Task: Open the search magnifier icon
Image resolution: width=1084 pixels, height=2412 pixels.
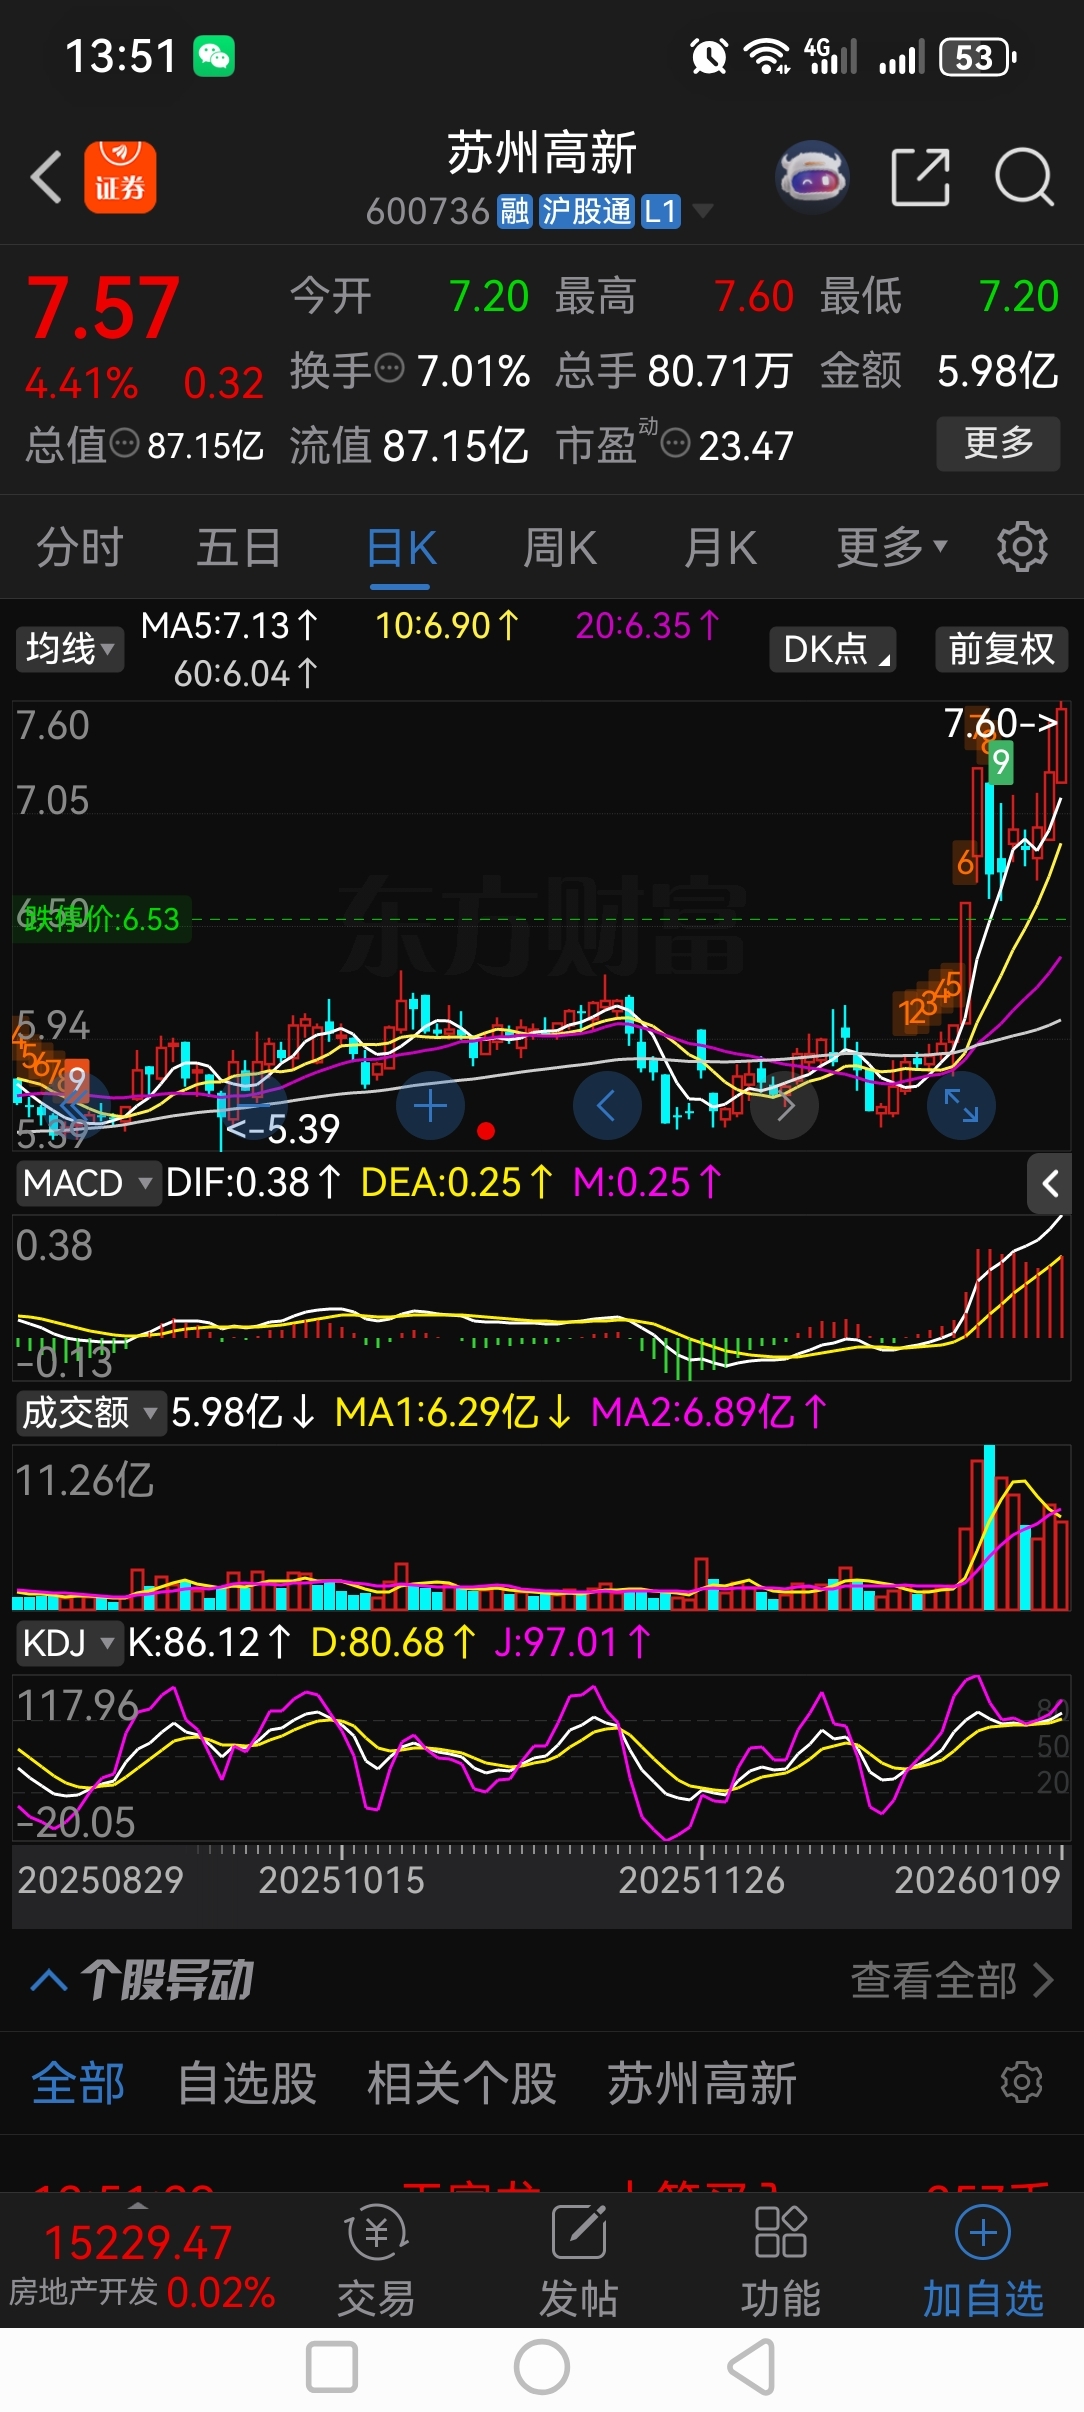Action: [x=1024, y=177]
